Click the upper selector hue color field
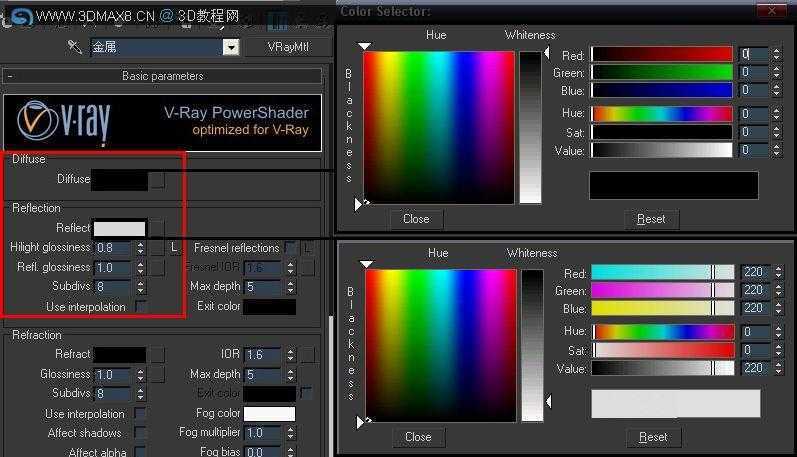797x457 pixels. [x=439, y=128]
